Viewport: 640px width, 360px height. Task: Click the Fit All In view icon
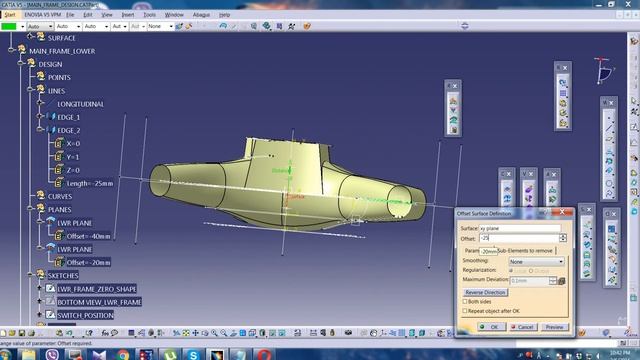[x=186, y=333]
